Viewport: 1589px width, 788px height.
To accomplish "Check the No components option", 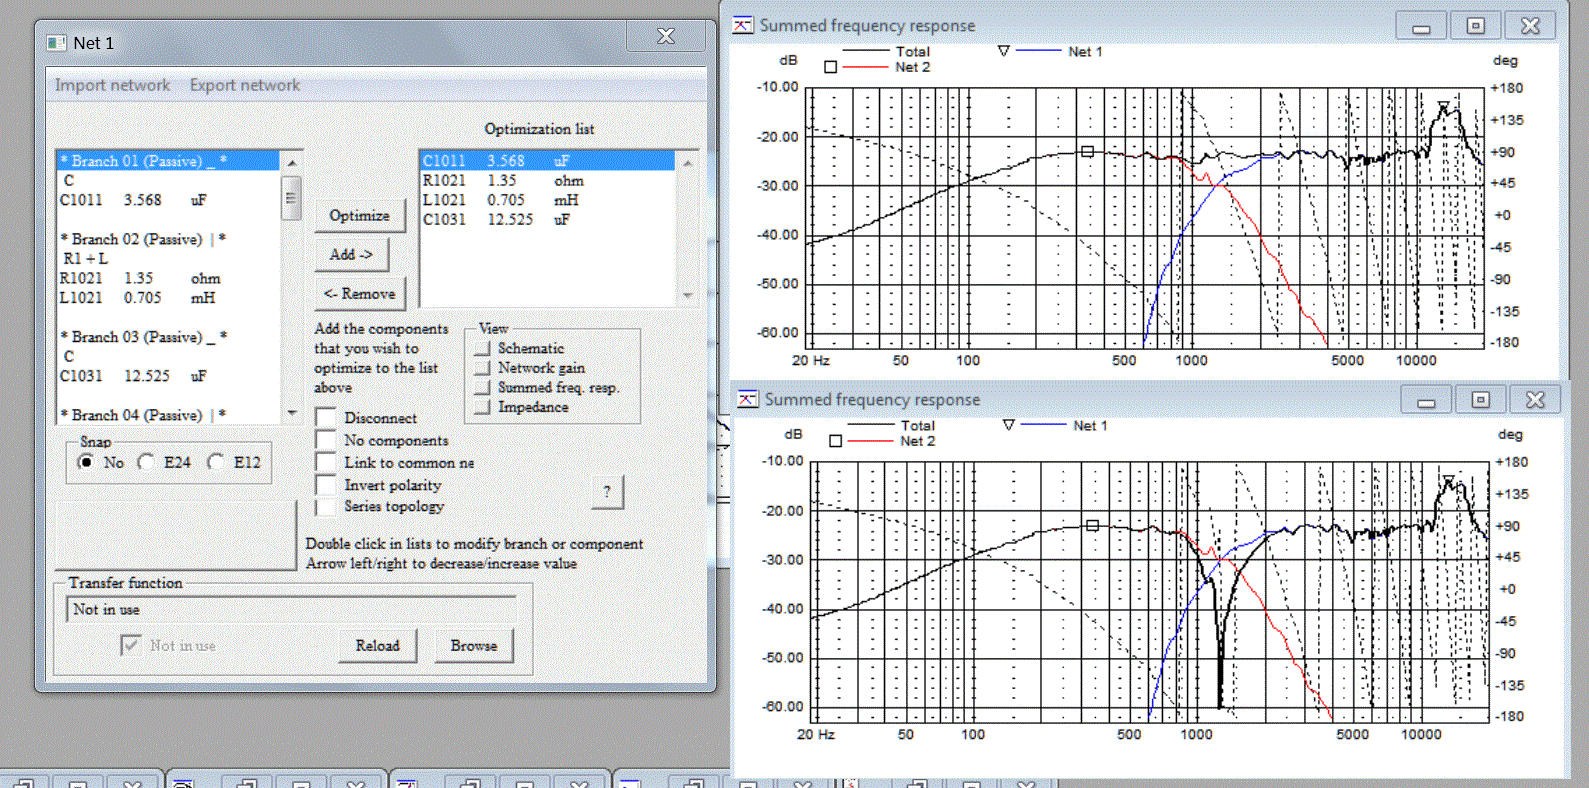I will pos(325,440).
